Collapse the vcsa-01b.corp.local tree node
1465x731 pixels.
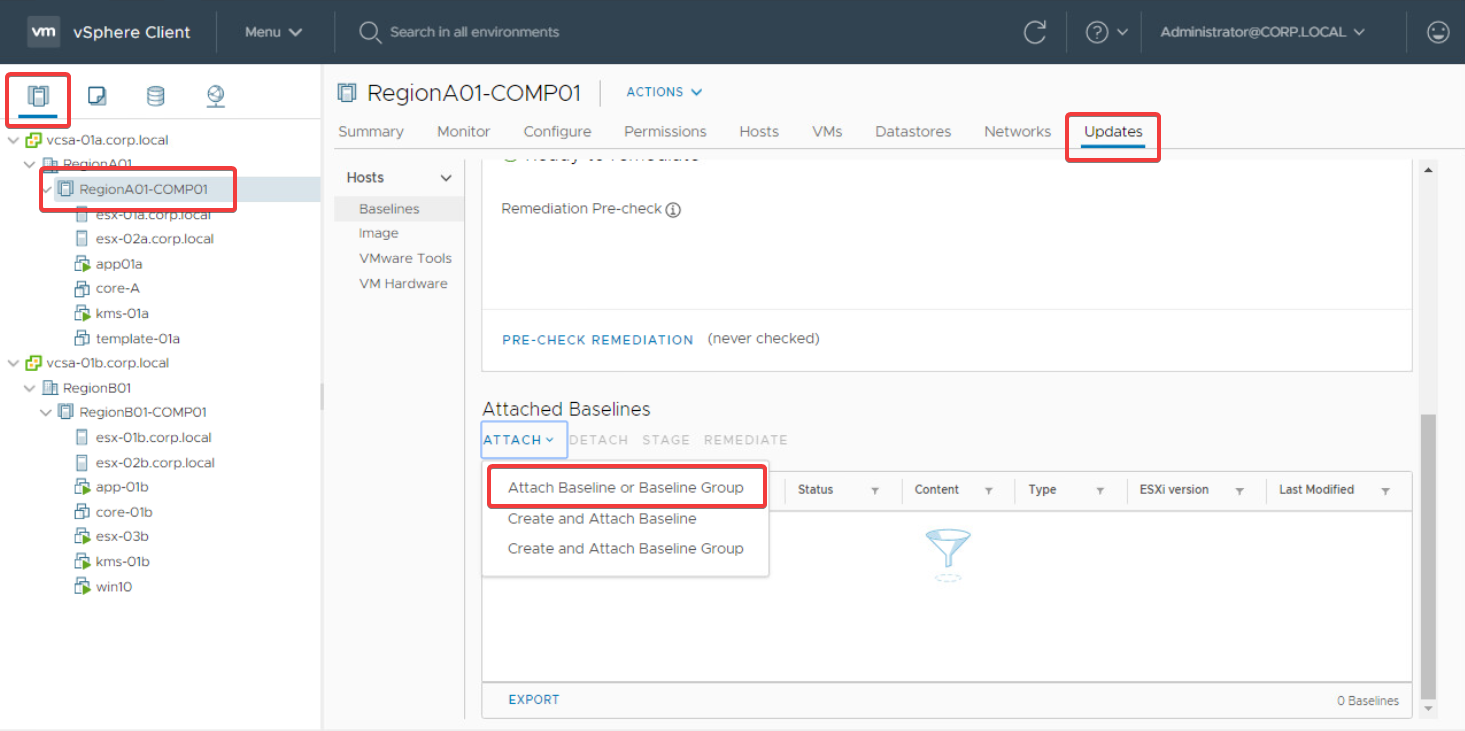[x=13, y=363]
